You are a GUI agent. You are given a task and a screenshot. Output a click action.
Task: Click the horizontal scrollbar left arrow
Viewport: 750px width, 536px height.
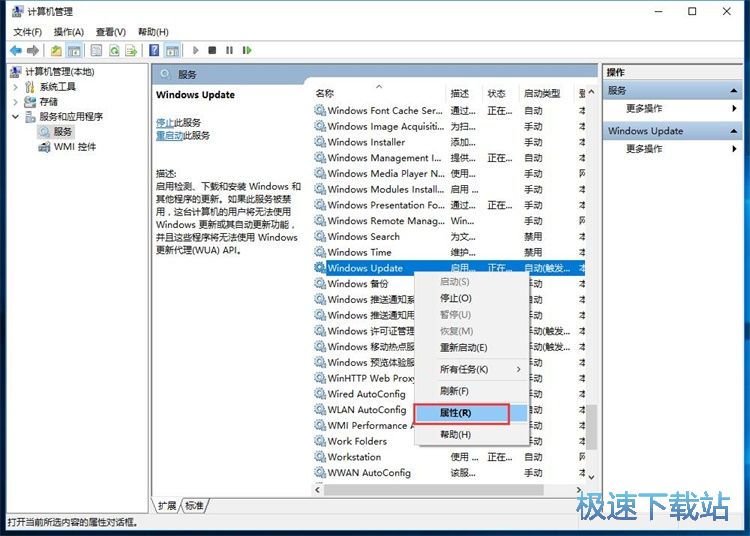(x=318, y=490)
